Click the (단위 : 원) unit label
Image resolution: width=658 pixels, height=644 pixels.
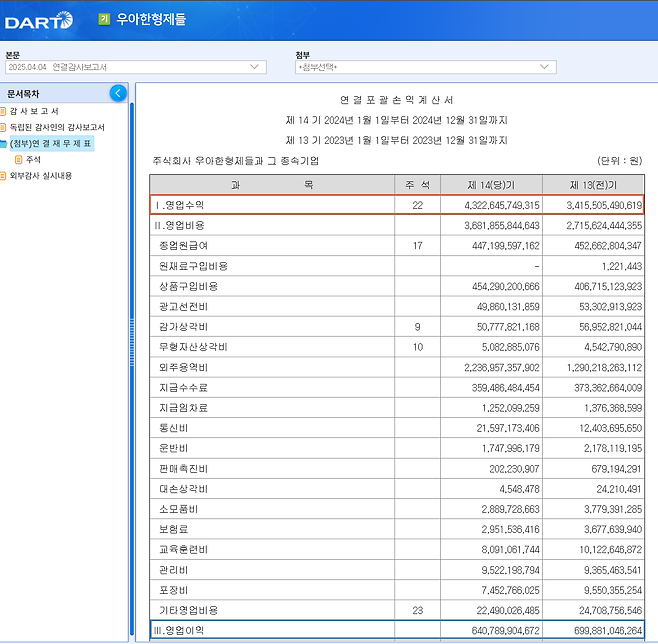(x=619, y=161)
